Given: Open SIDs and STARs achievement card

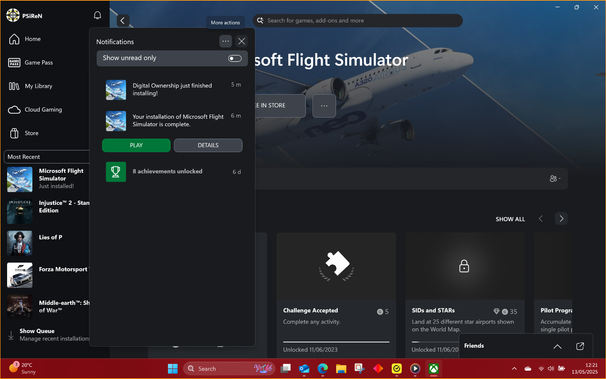Looking at the screenshot, I should [465, 295].
